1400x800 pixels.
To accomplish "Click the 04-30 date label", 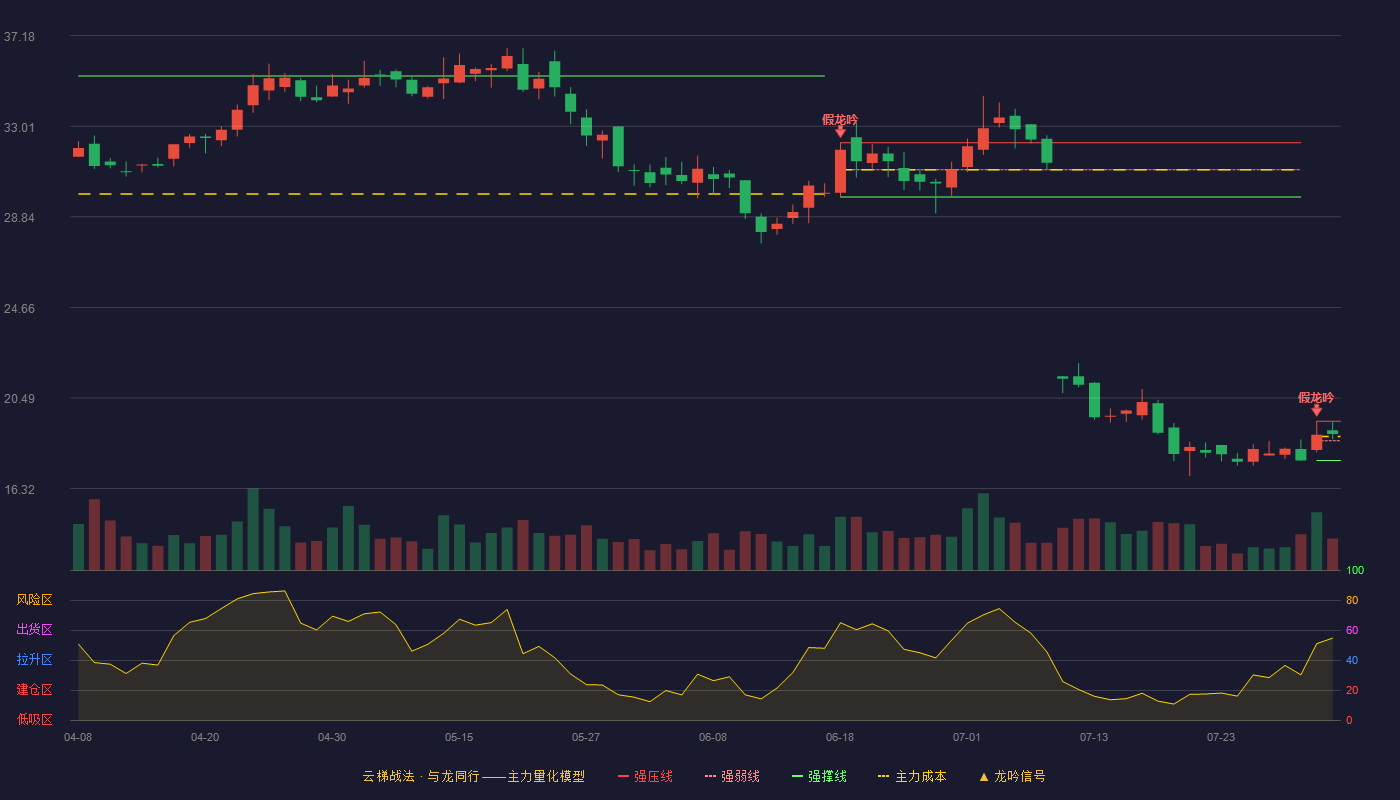I will (x=332, y=737).
